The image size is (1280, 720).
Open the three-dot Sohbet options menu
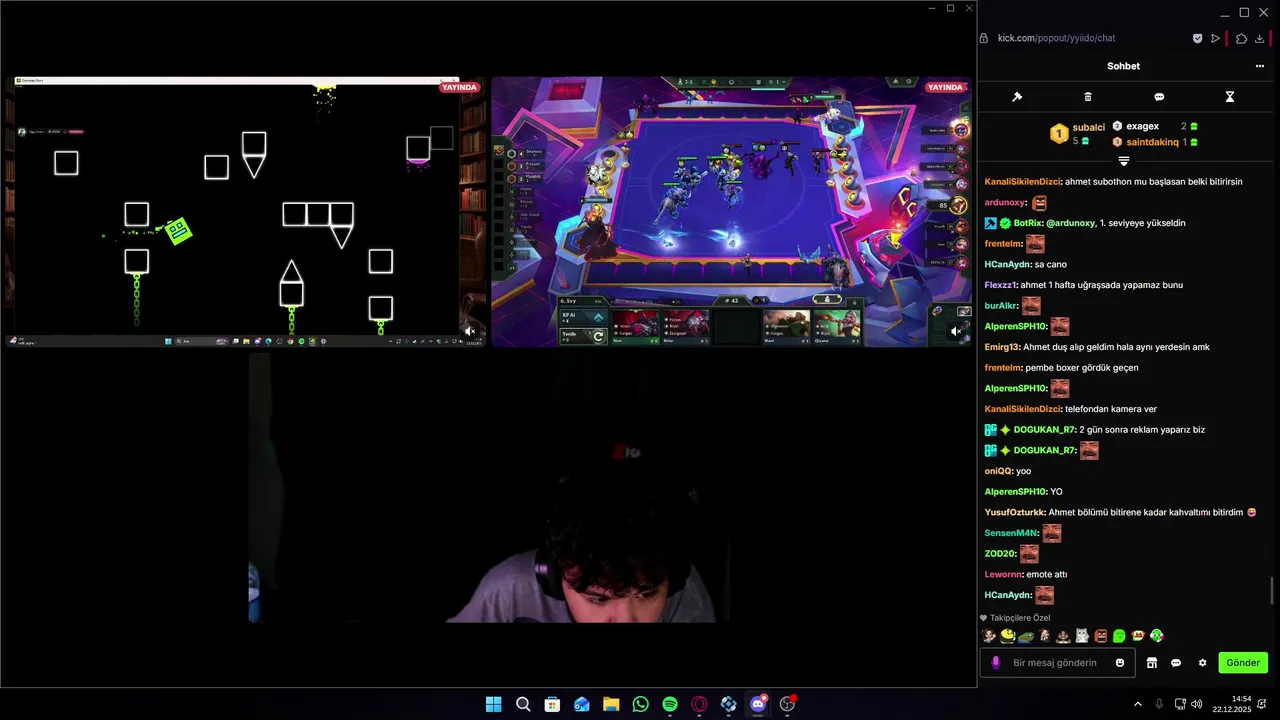tap(1260, 66)
